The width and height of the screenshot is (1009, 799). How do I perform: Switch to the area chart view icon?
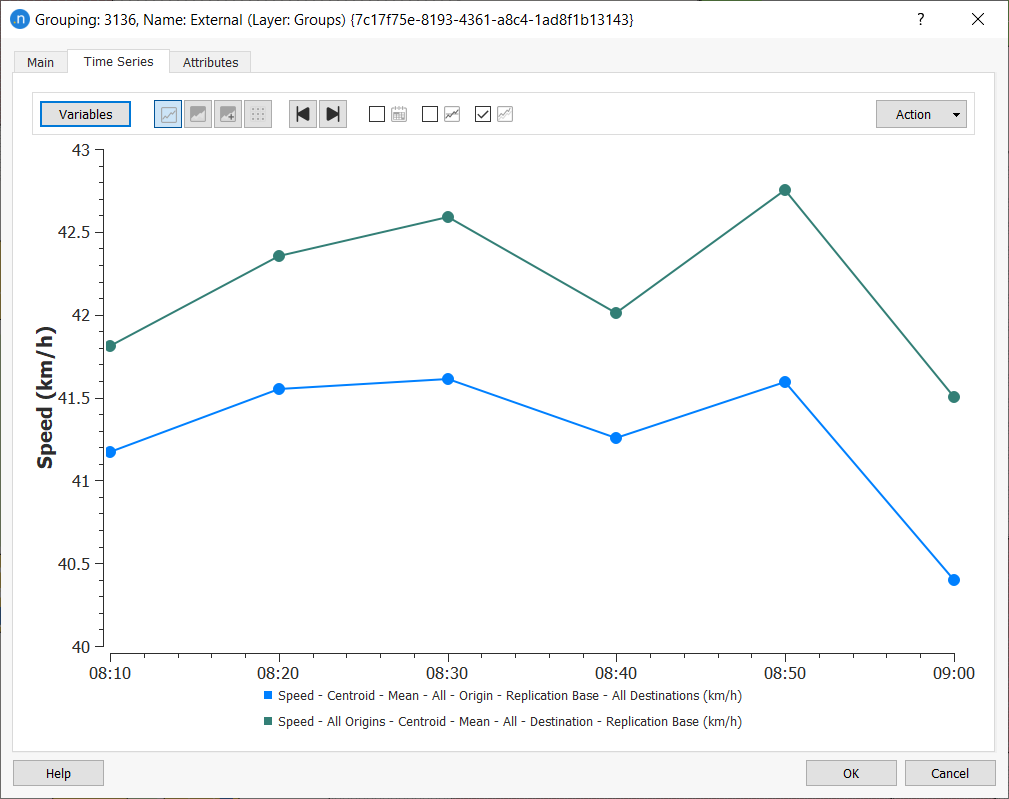[x=198, y=114]
